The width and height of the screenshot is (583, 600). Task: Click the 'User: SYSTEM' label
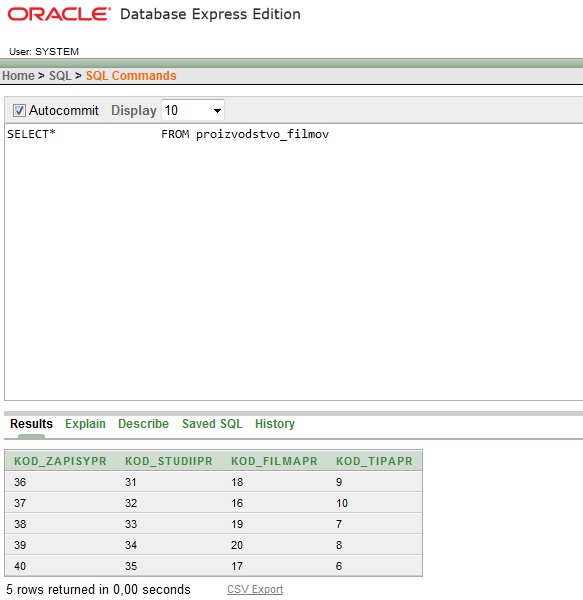(x=44, y=52)
